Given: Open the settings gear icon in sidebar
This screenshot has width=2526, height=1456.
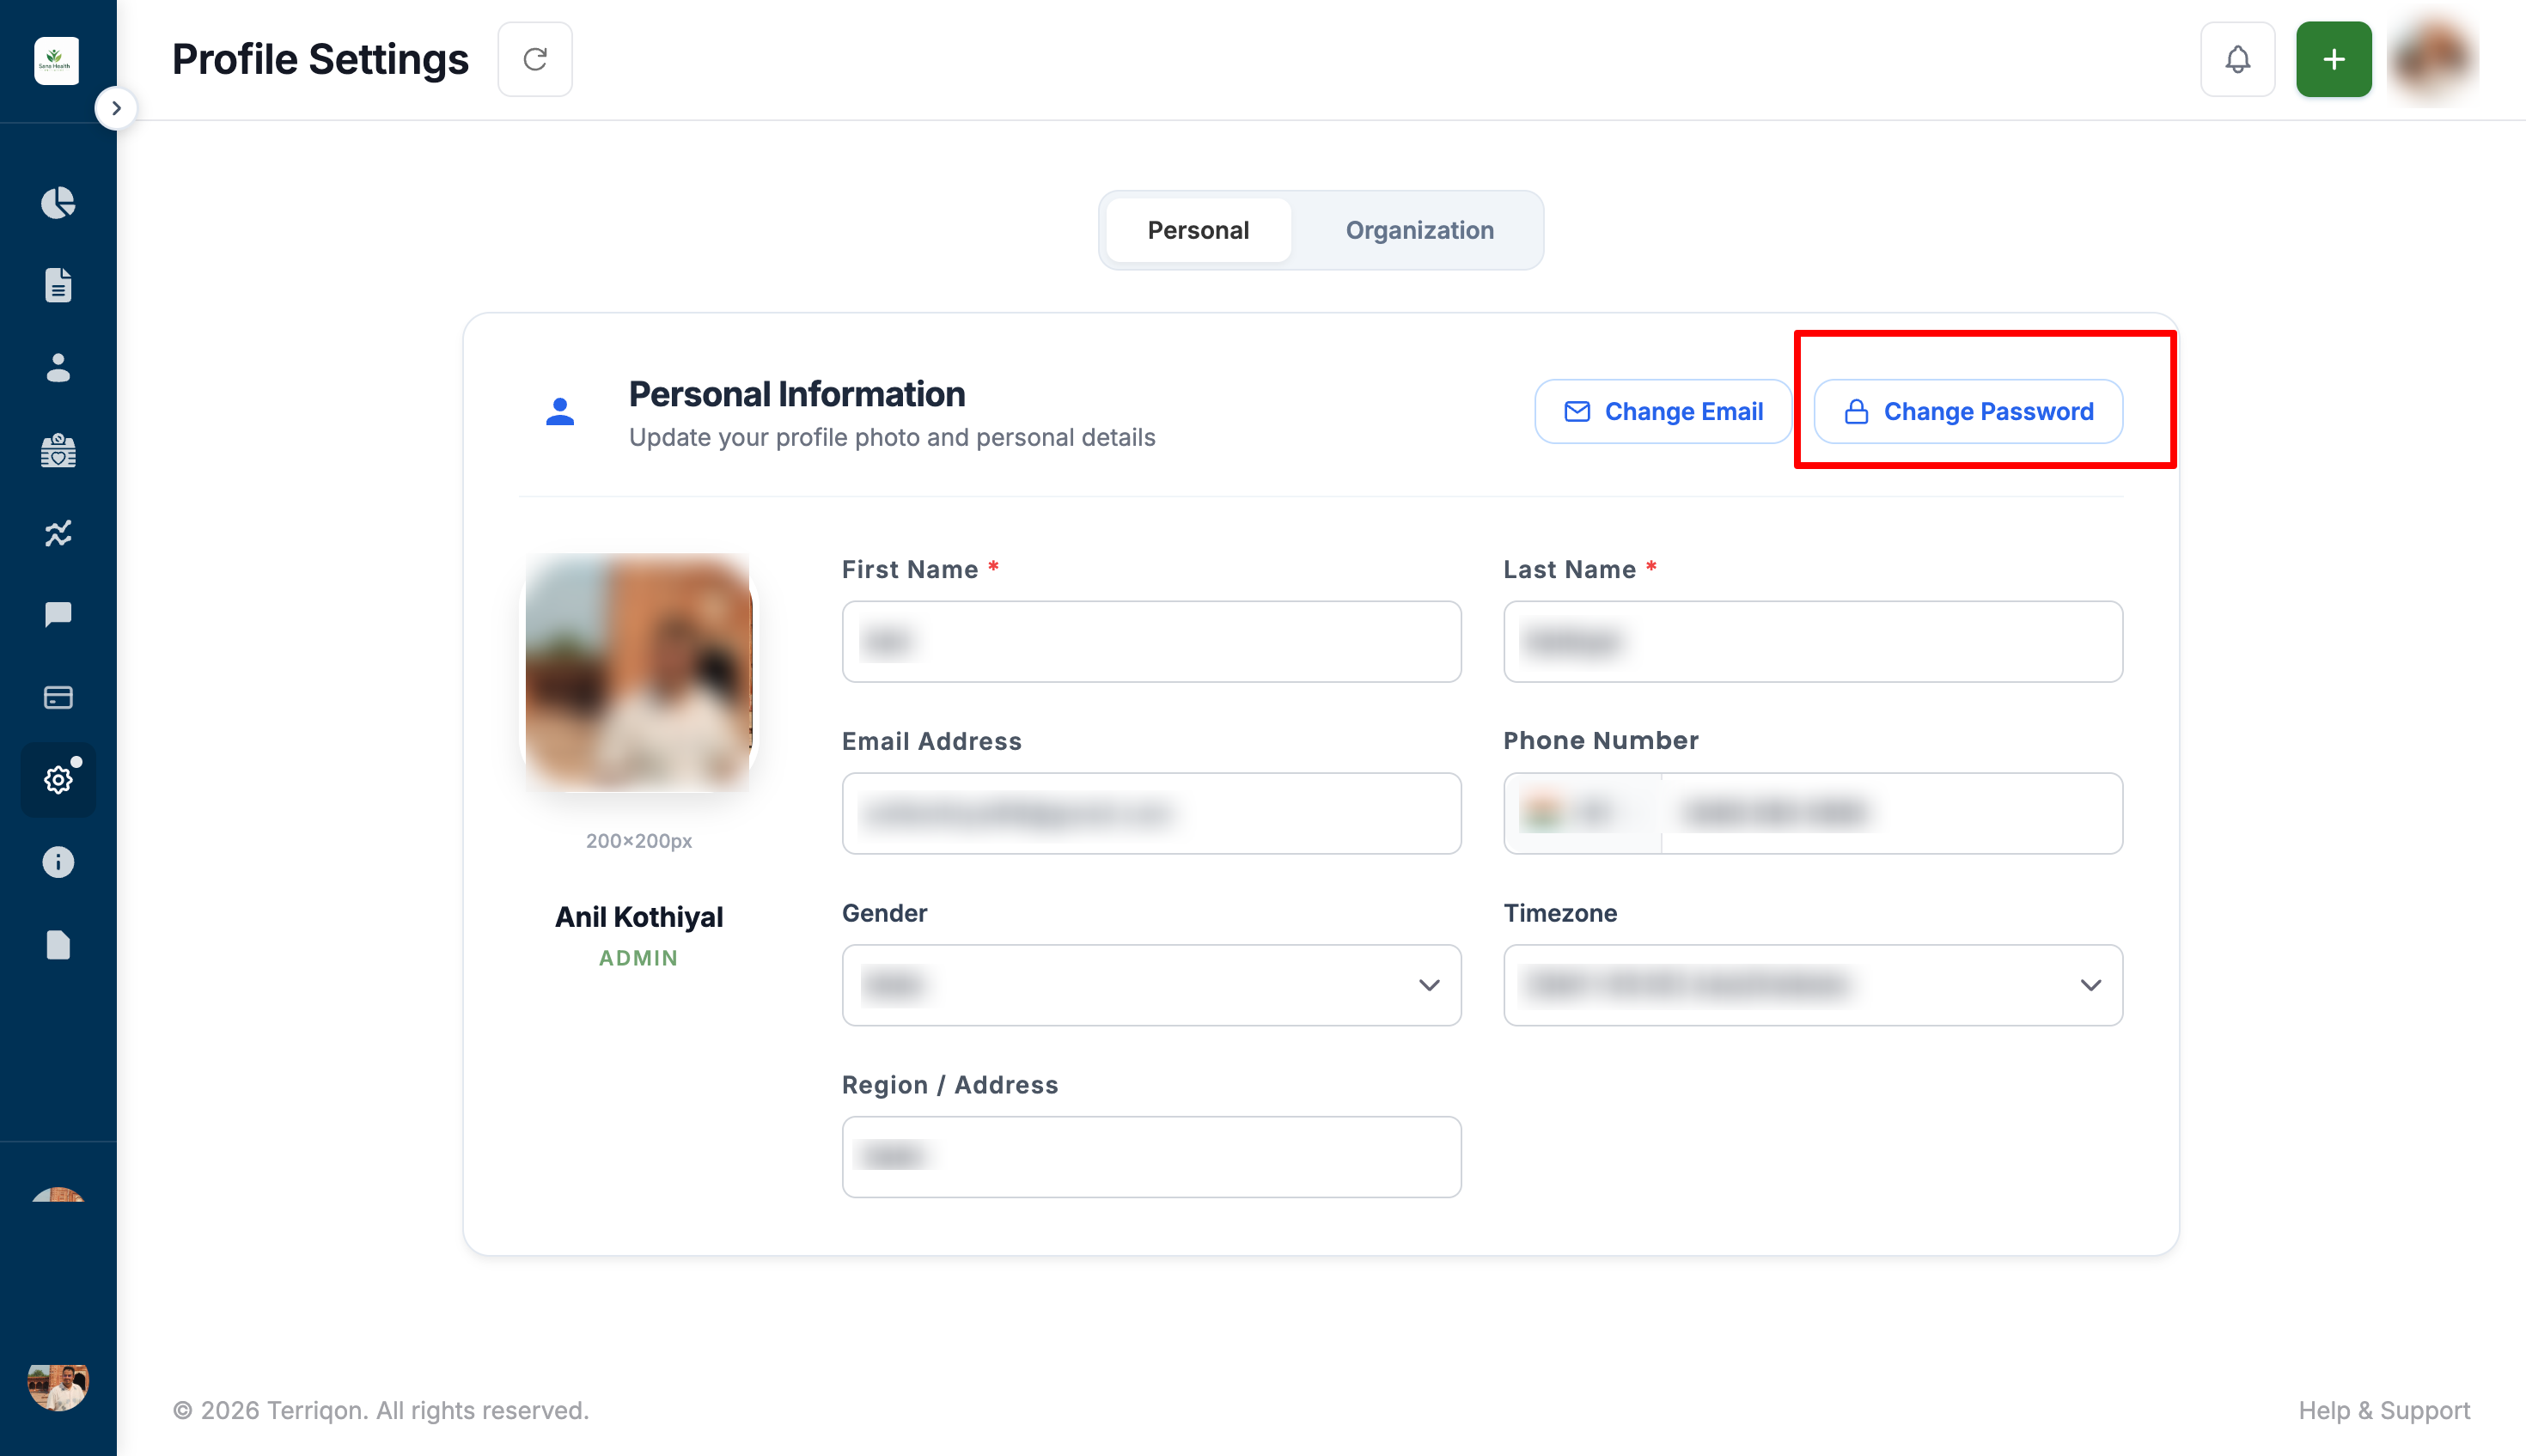Looking at the screenshot, I should tap(58, 779).
